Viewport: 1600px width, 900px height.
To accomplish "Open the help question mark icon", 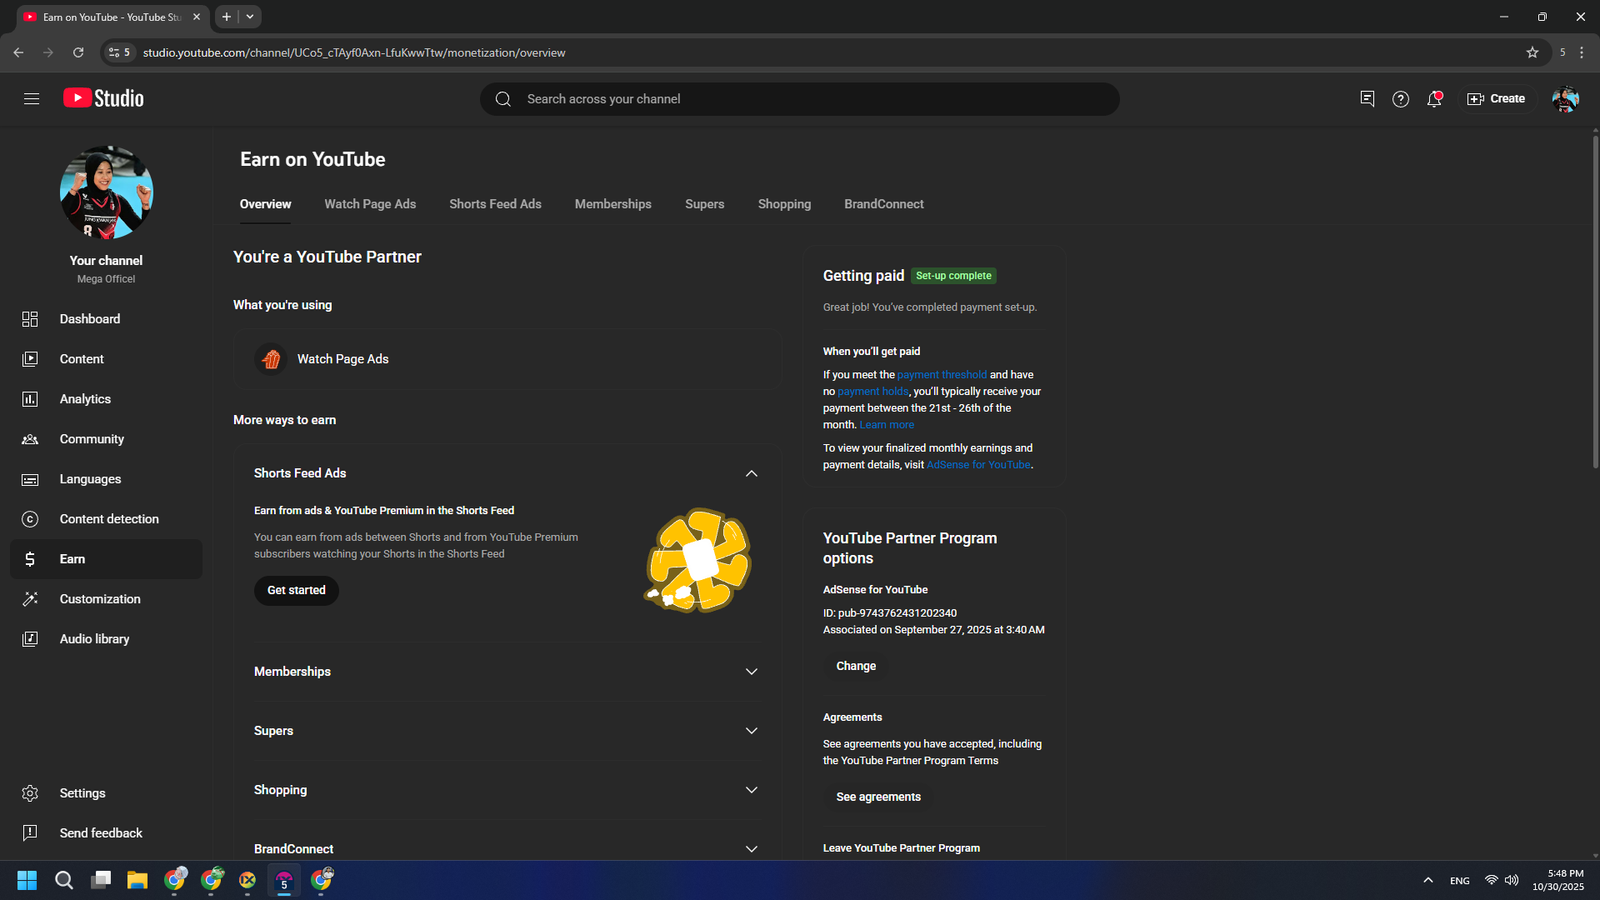I will 1400,99.
